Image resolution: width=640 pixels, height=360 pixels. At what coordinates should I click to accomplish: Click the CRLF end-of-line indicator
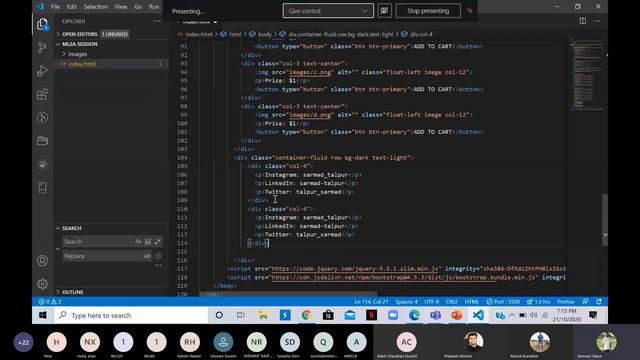coord(451,302)
